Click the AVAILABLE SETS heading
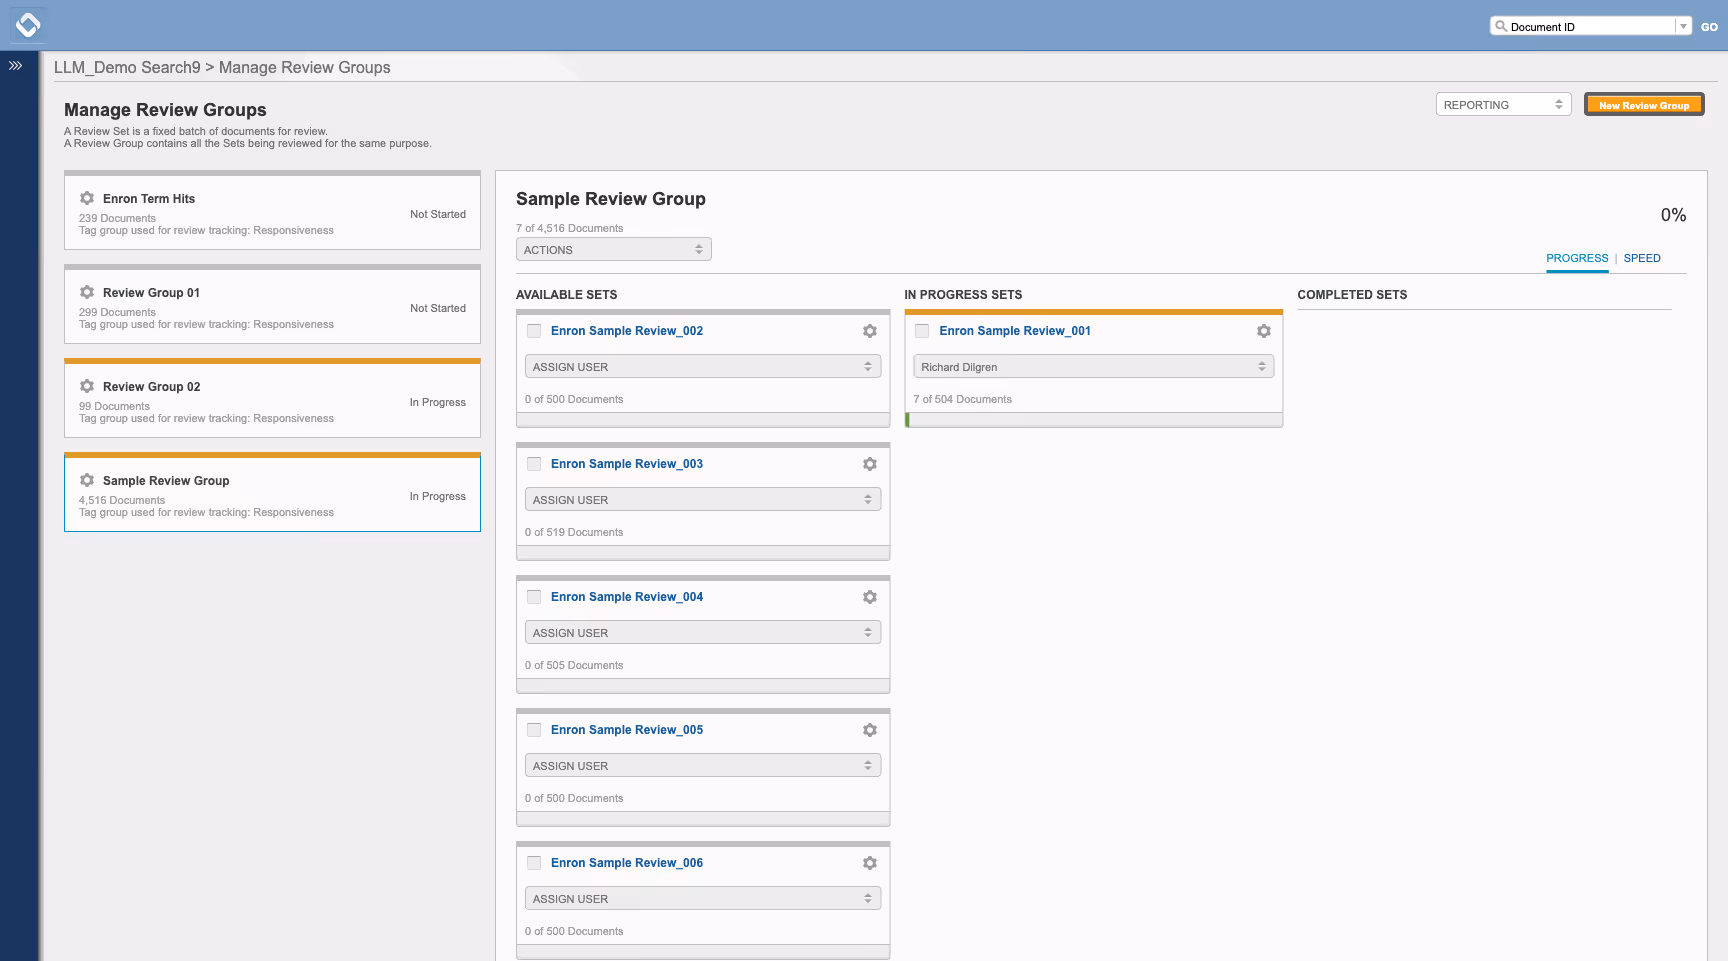The height and width of the screenshot is (961, 1728). pos(566,295)
